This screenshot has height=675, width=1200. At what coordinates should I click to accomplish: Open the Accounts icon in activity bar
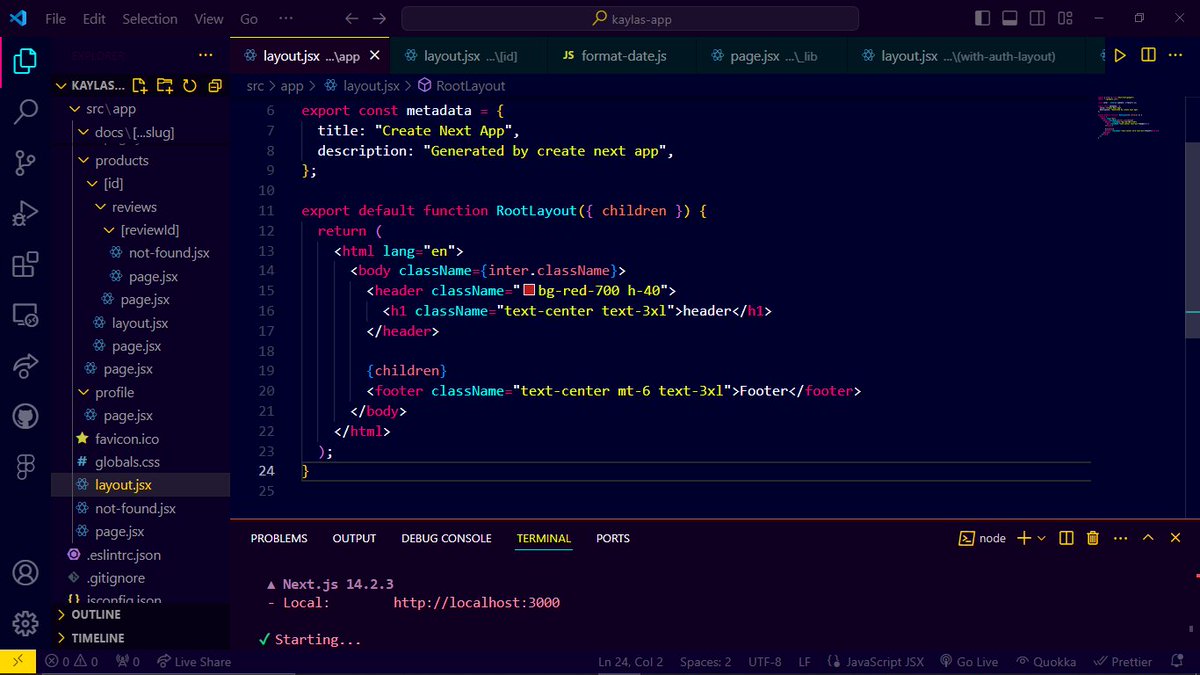coord(25,575)
